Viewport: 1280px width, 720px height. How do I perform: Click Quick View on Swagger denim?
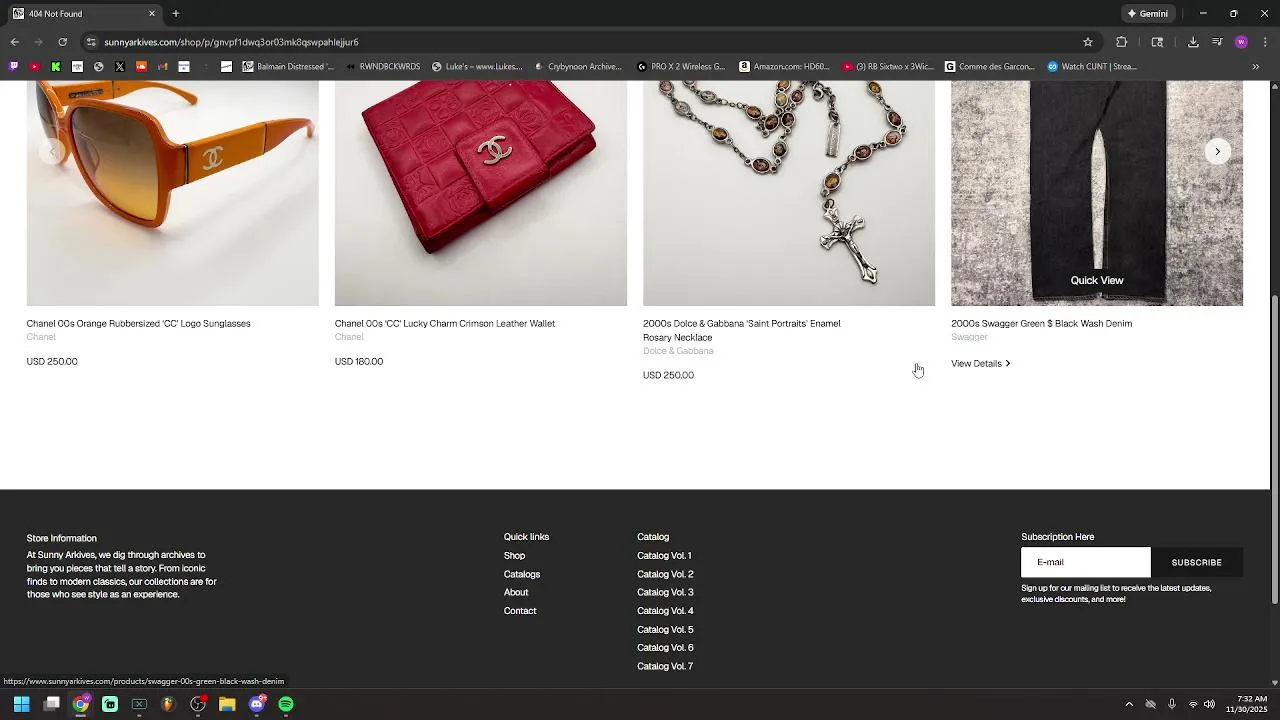tap(1097, 281)
